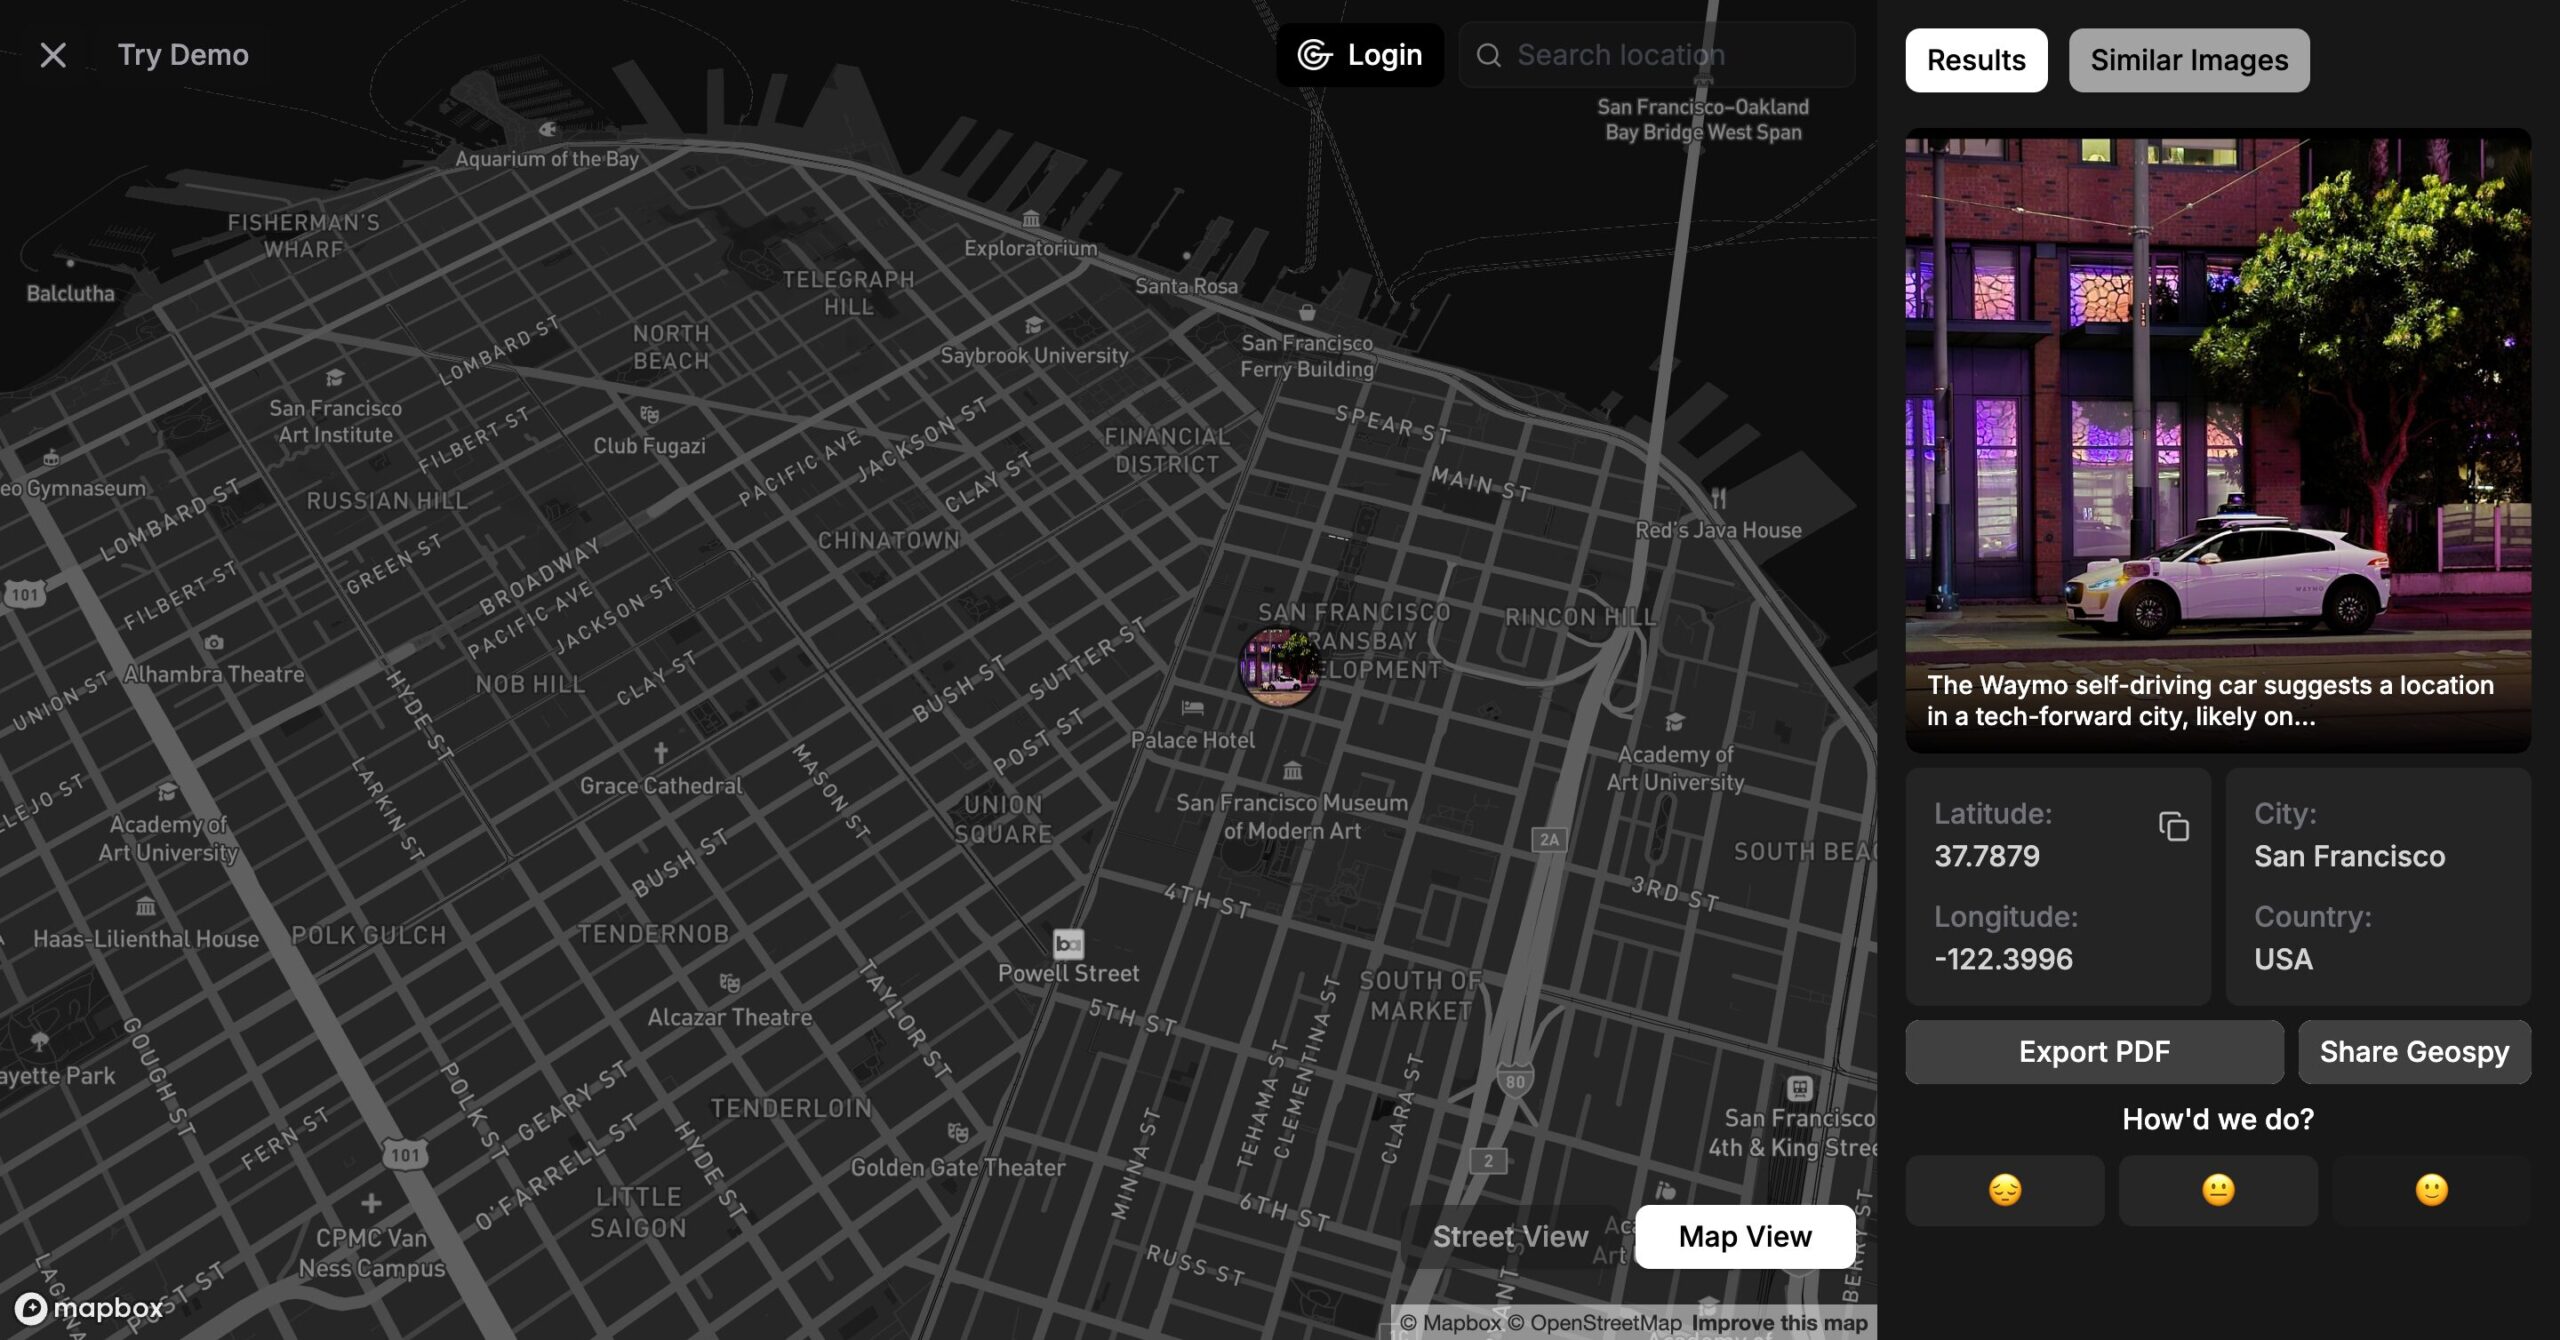Click the Grace Cathedral cross icon
2560x1340 pixels.
pos(660,753)
